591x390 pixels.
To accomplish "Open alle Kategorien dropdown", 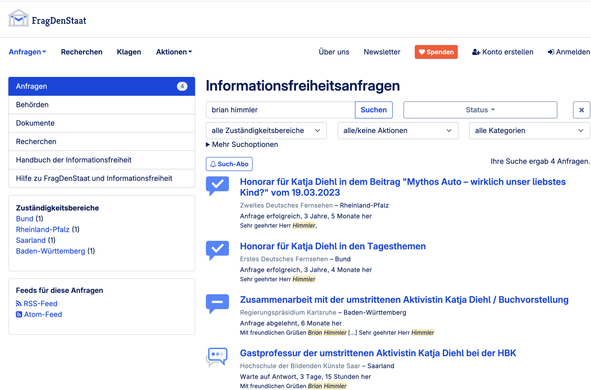I will pos(529,131).
